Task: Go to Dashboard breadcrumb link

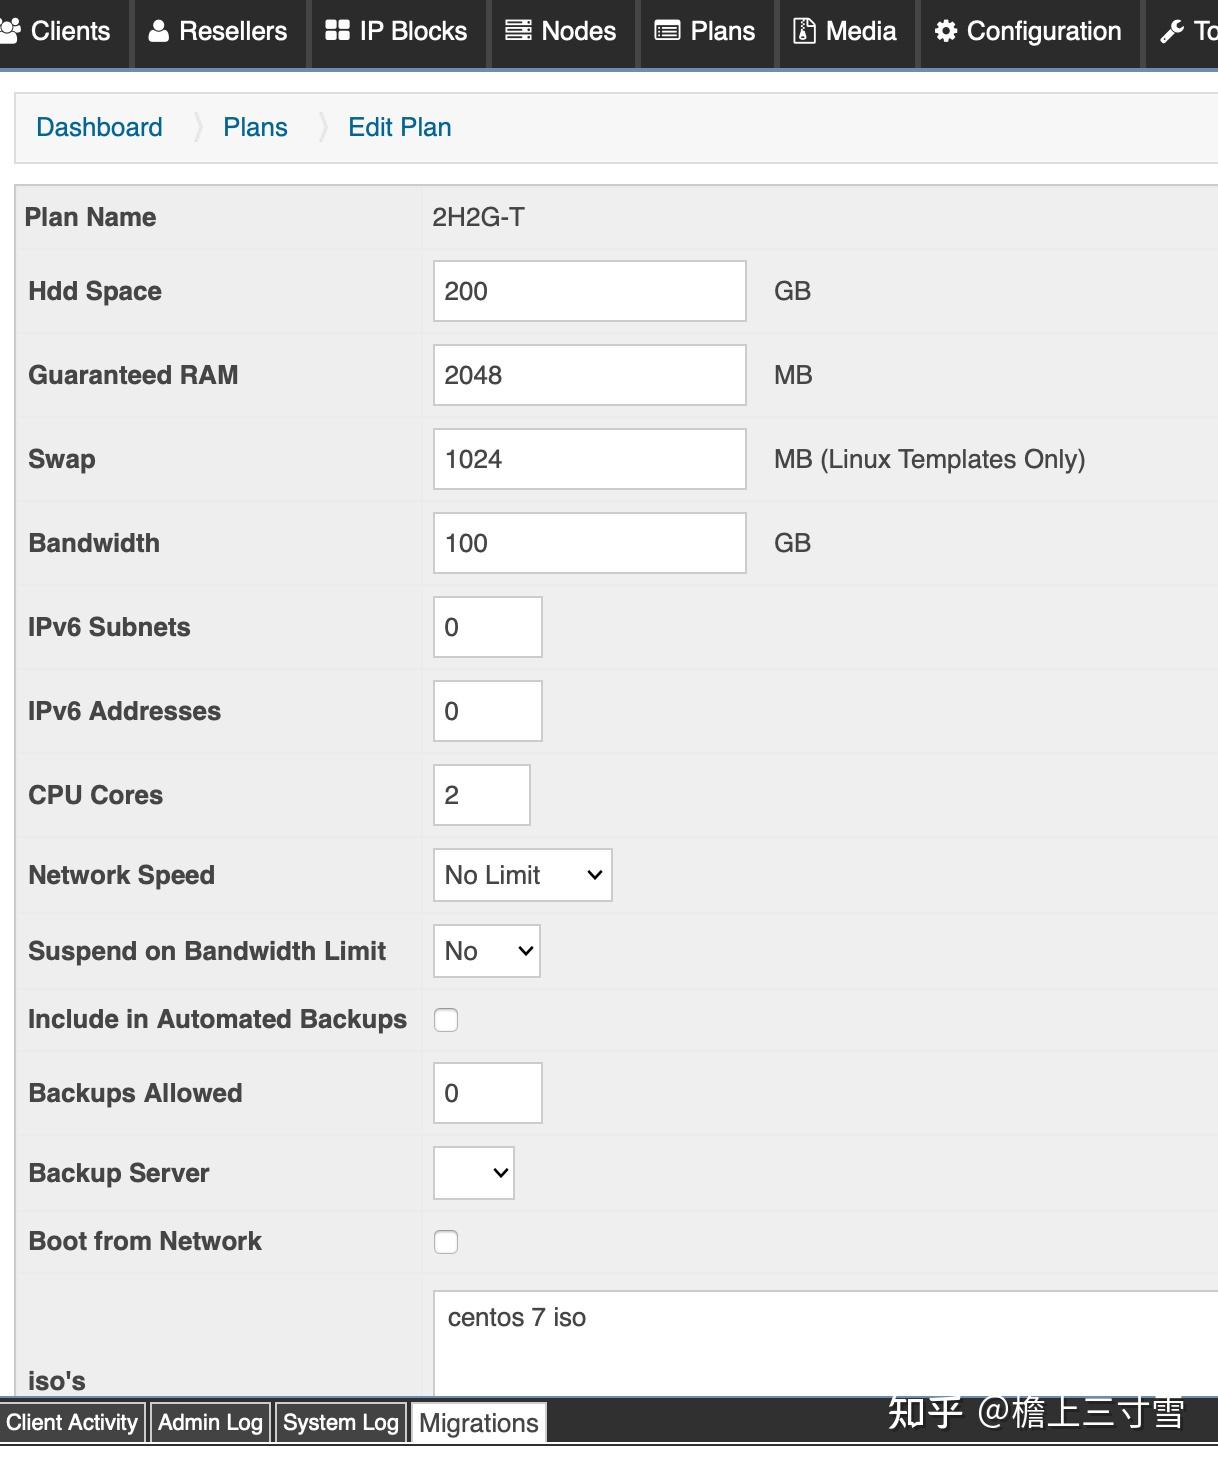Action: click(x=99, y=127)
